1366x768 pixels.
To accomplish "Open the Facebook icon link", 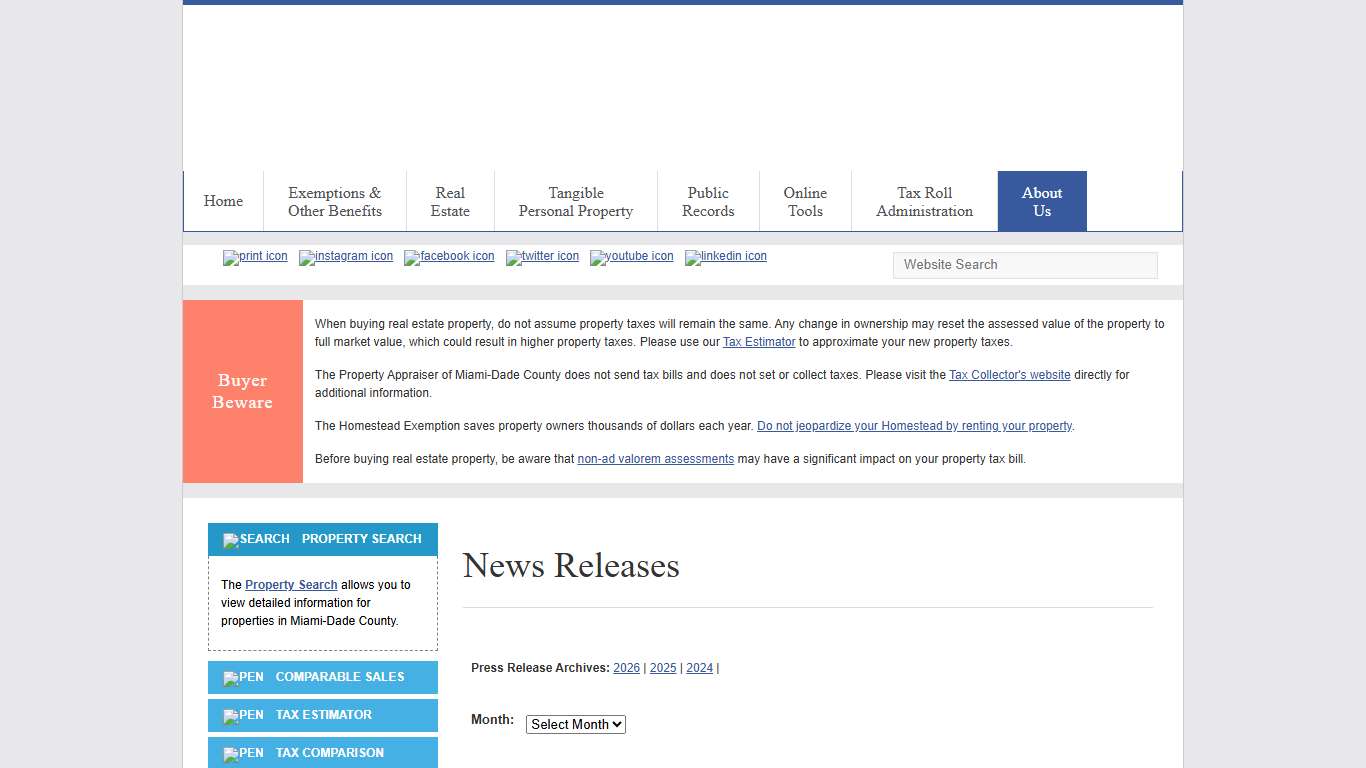I will point(448,257).
